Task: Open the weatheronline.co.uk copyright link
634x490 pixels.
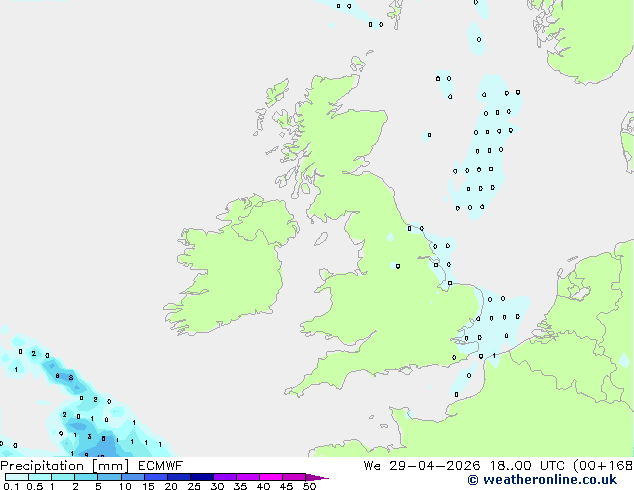Action: [542, 480]
